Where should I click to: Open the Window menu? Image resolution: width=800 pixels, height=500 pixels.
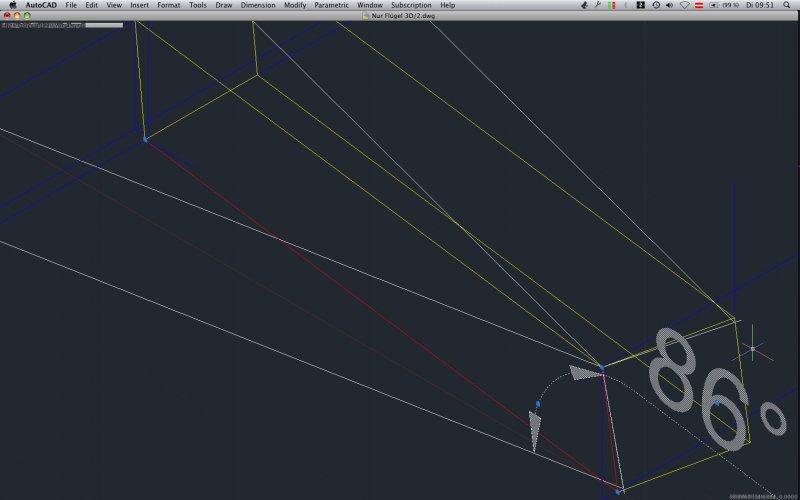point(370,5)
